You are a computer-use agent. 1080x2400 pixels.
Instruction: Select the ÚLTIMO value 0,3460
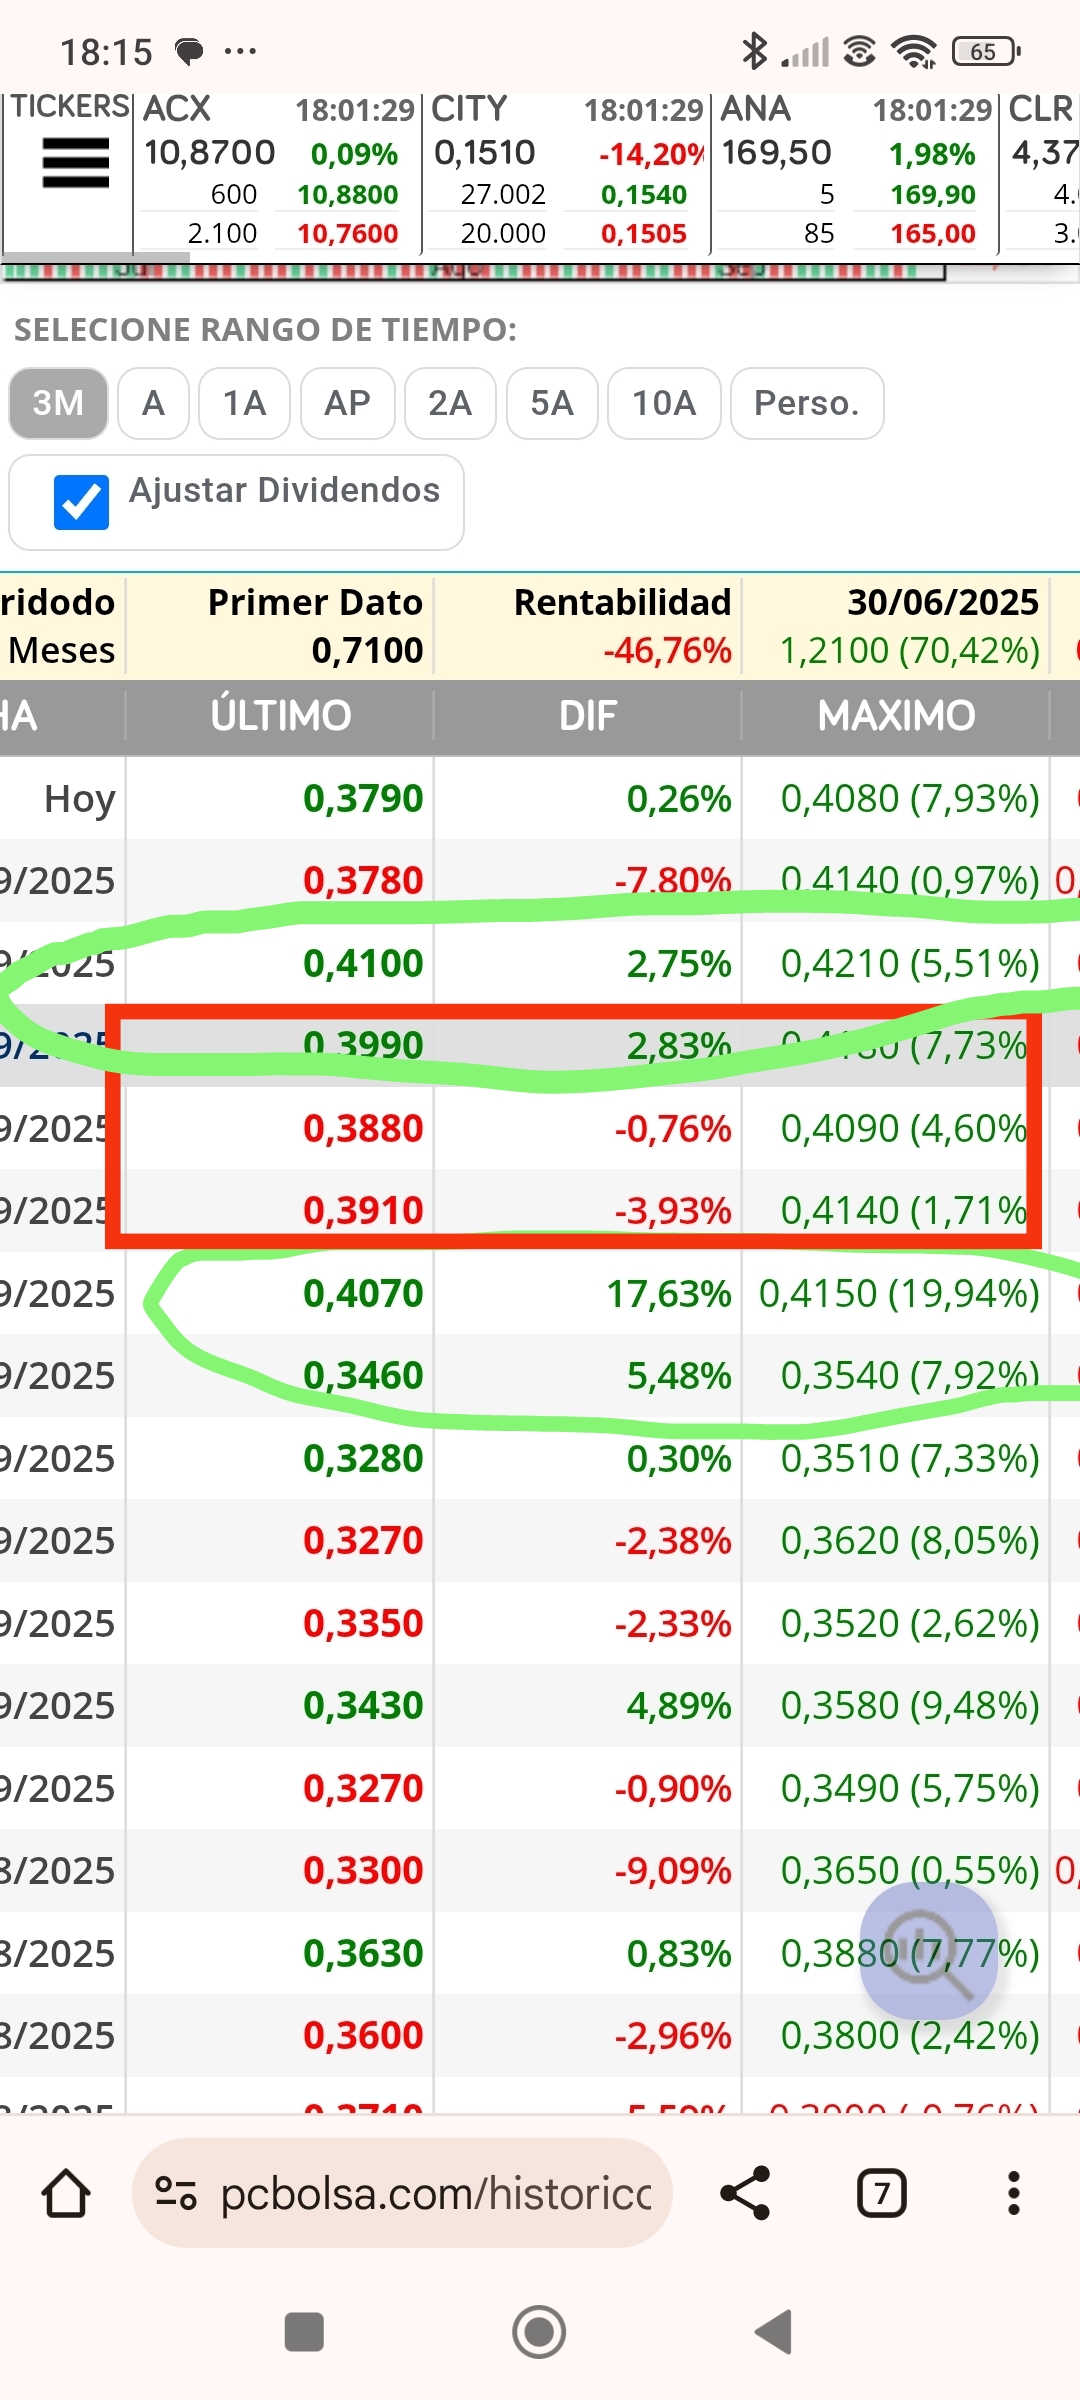tap(364, 1376)
